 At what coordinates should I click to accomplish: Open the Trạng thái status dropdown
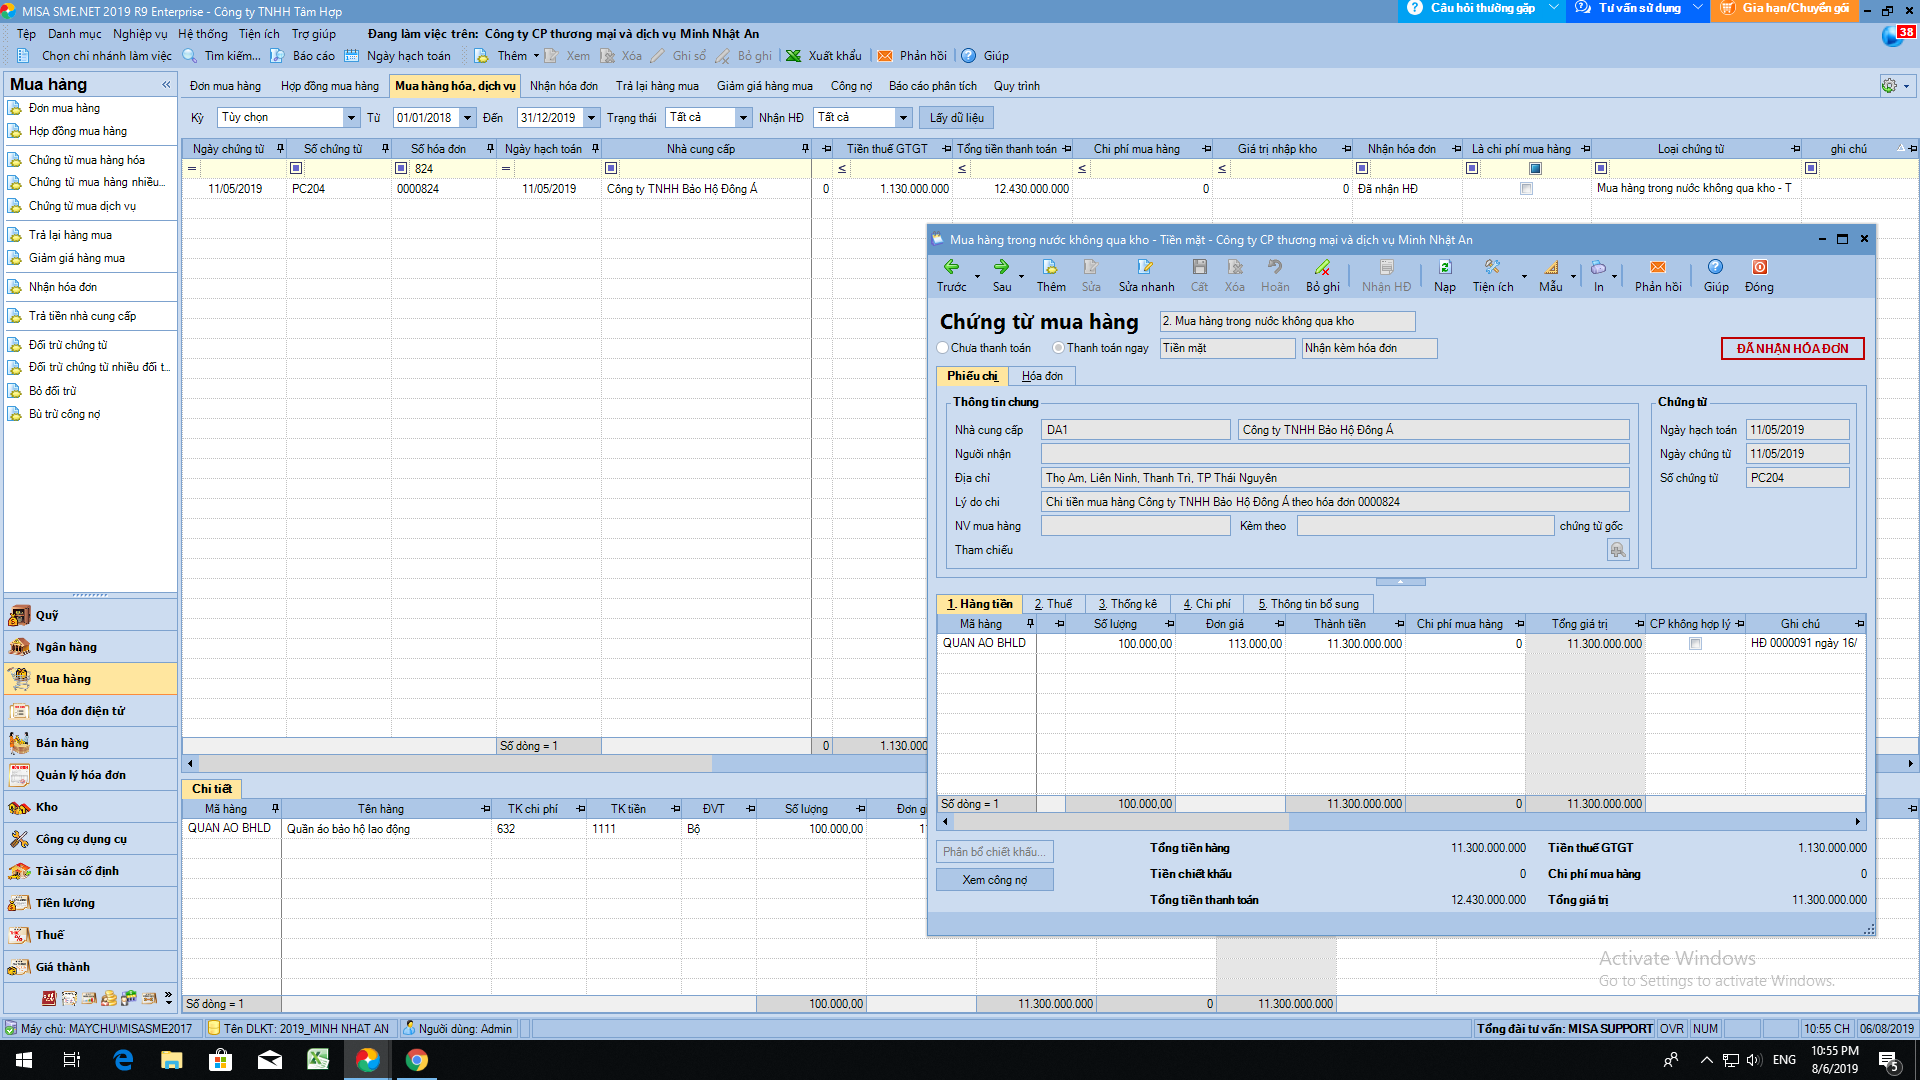pos(743,118)
